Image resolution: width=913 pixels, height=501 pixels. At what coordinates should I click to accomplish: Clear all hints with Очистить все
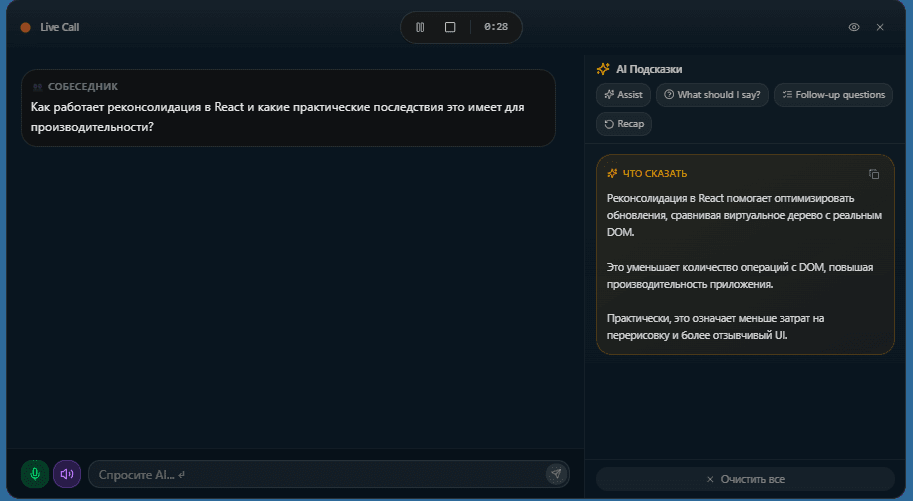point(745,479)
